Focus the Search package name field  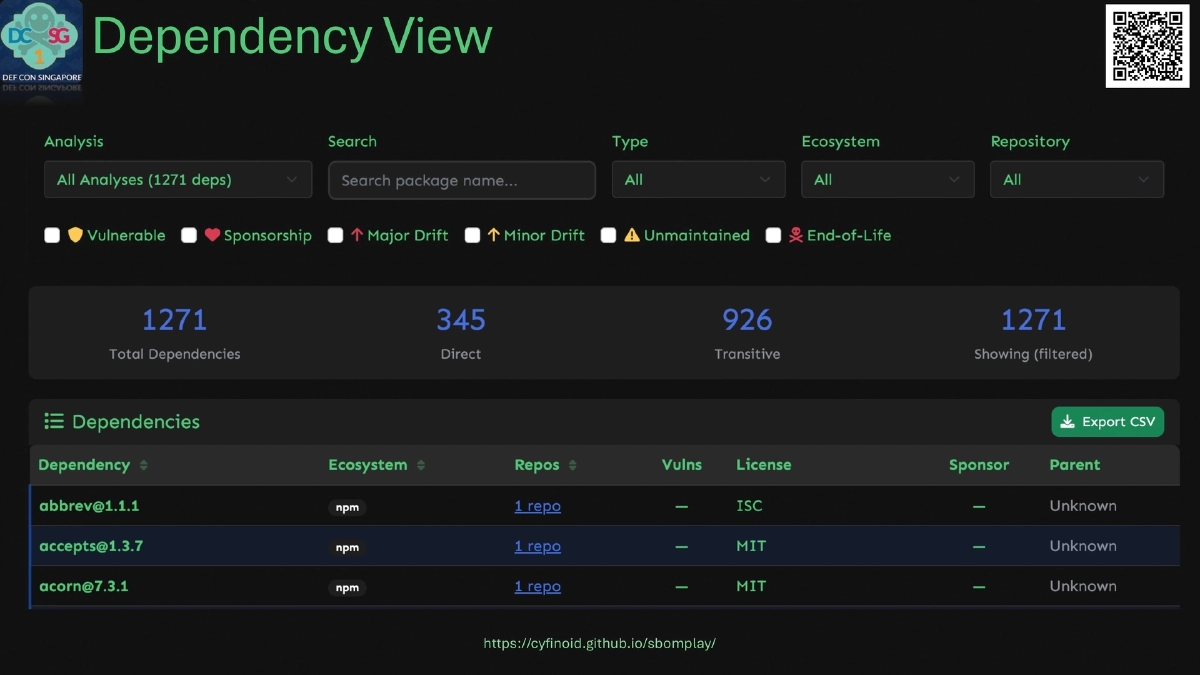(461, 181)
